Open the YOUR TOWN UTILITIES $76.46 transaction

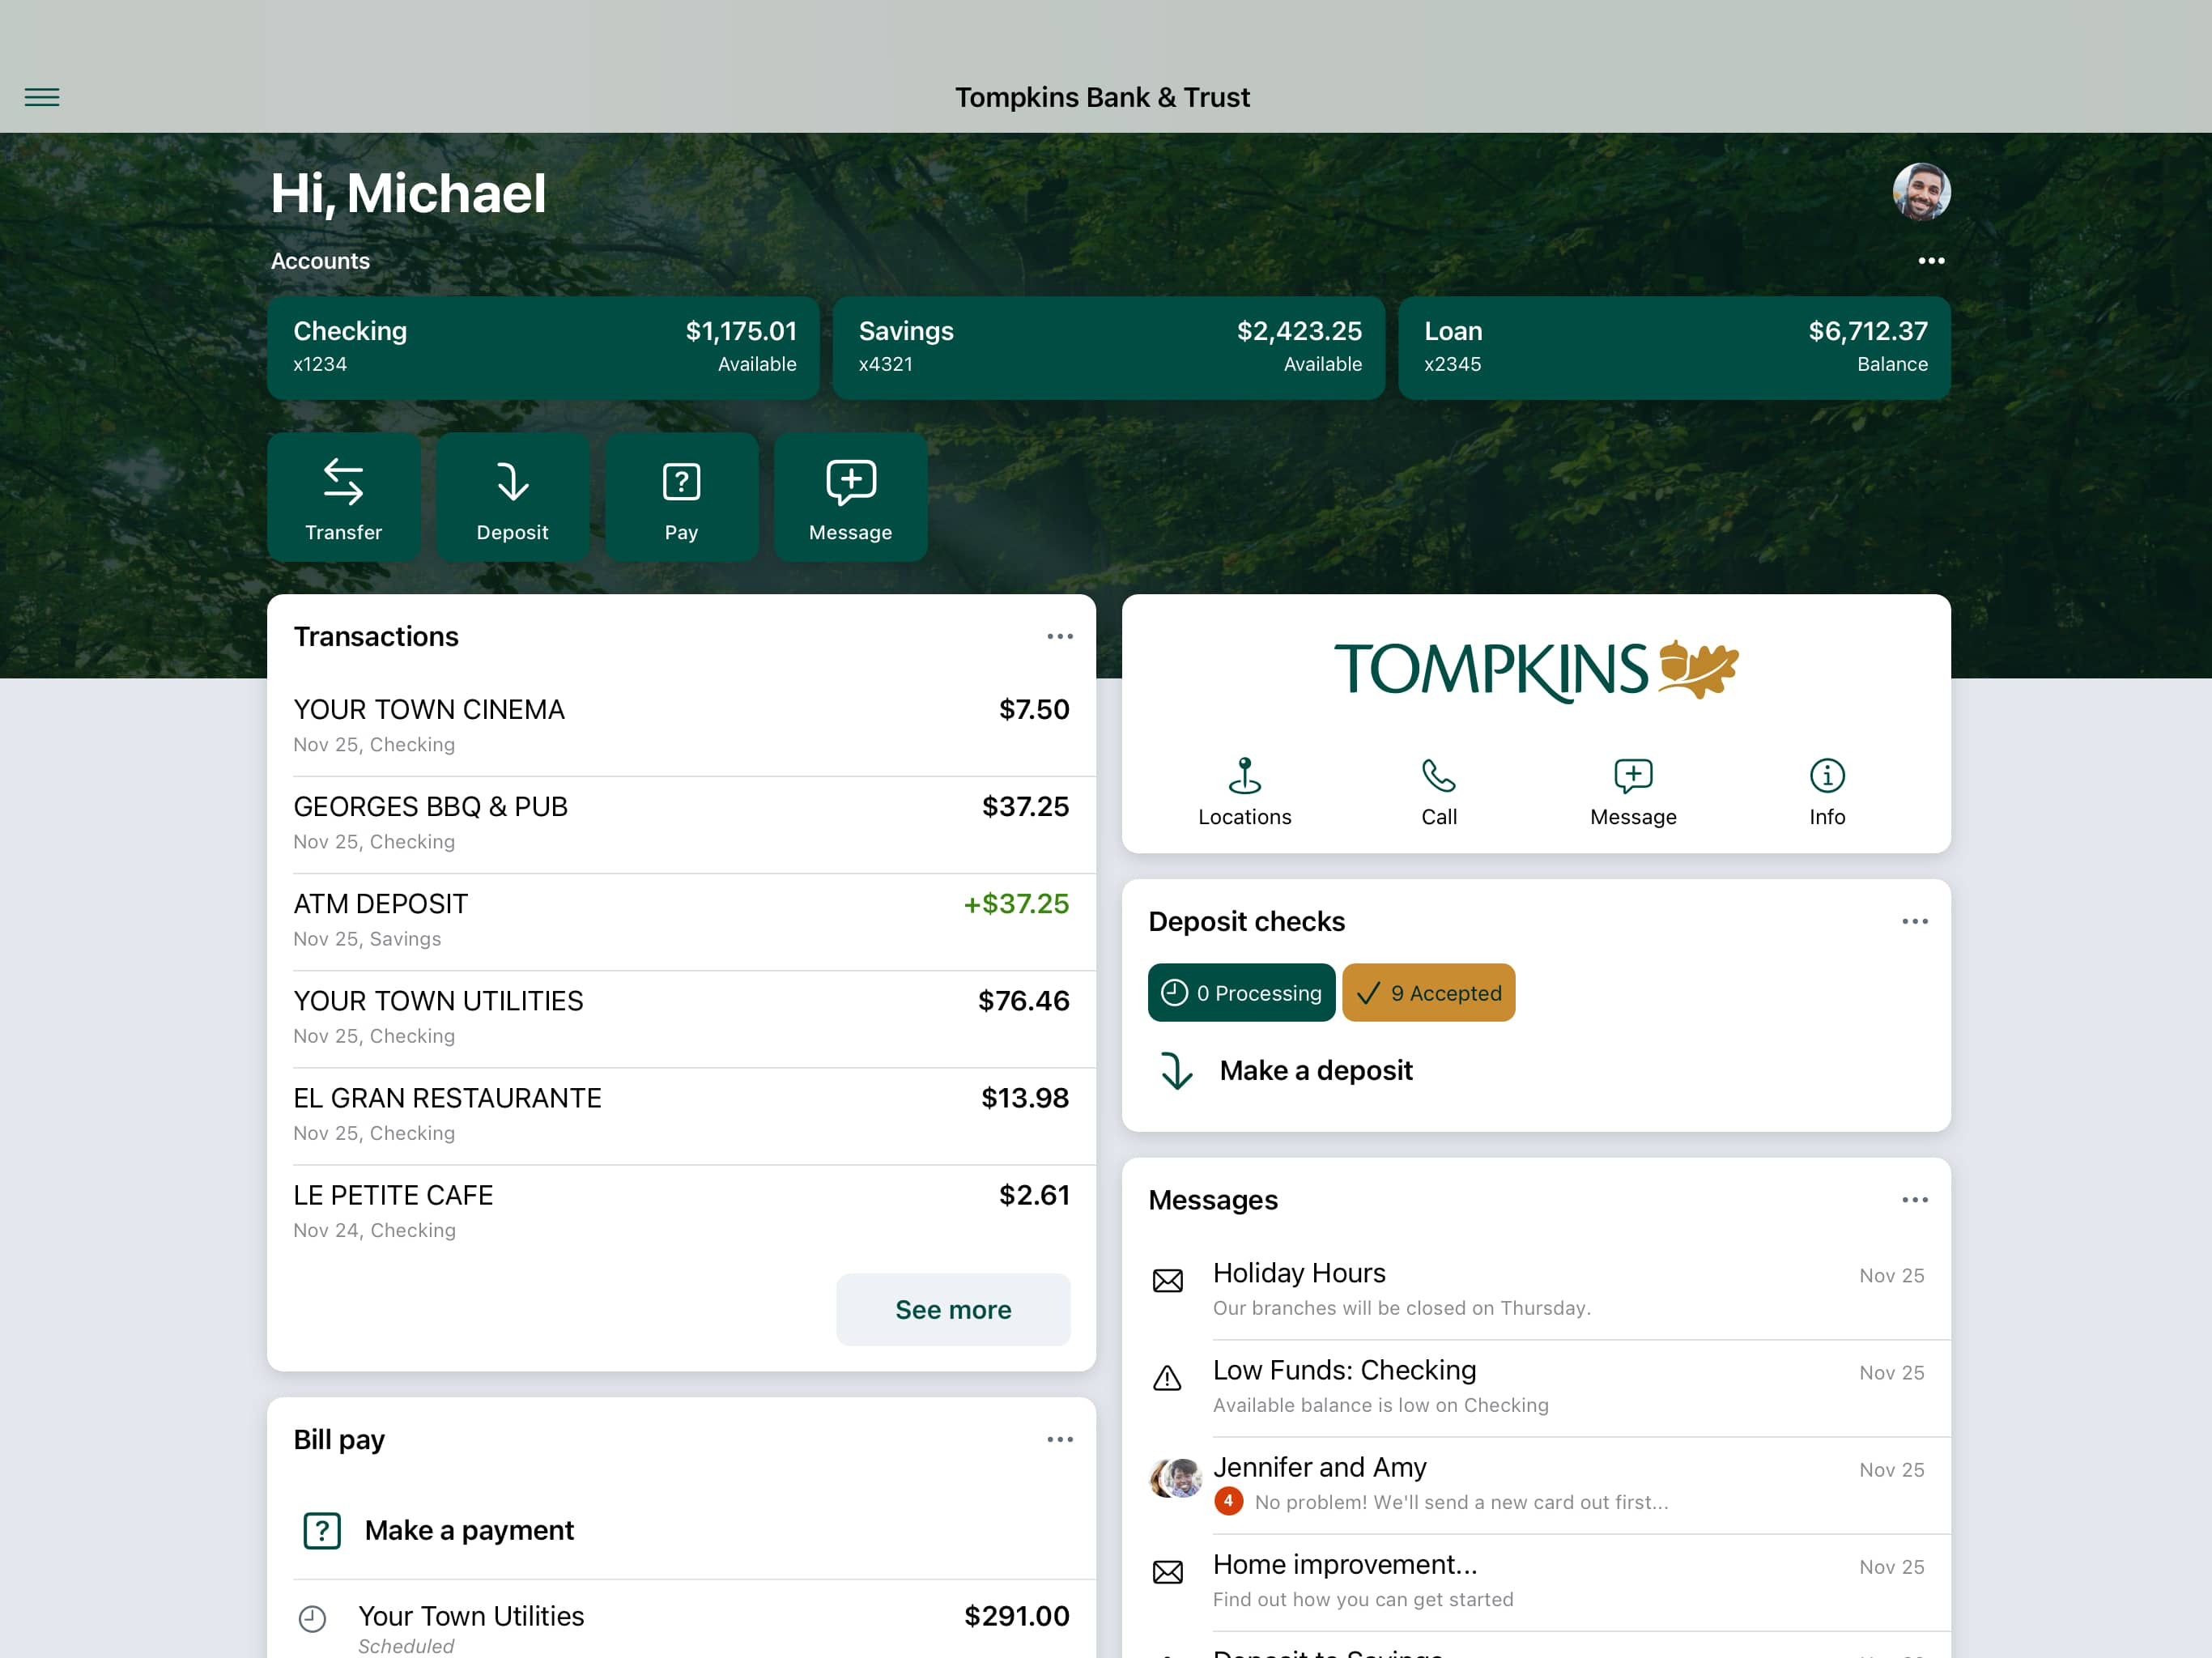(x=681, y=1018)
